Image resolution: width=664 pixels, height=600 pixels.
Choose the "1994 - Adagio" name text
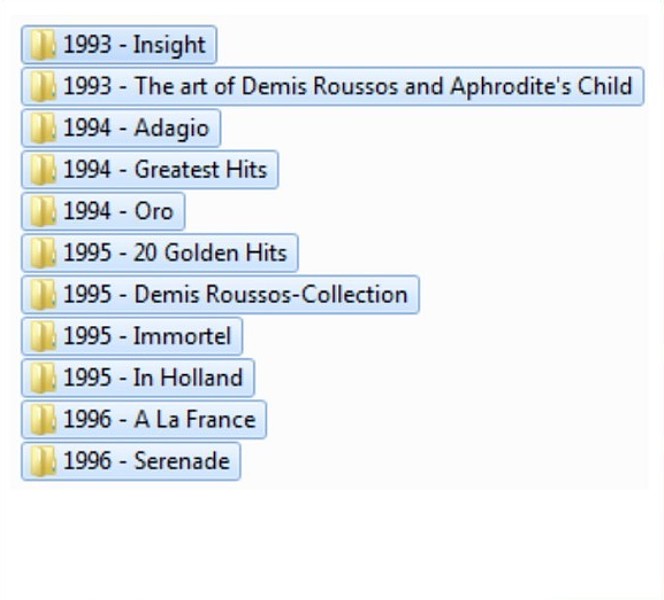136,128
